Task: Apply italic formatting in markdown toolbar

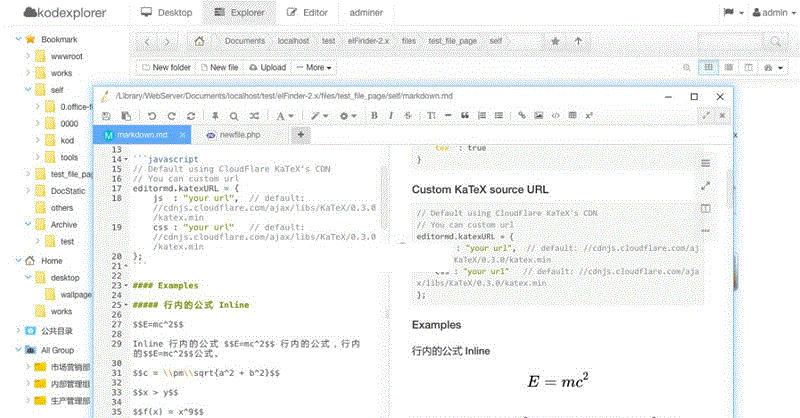Action: pyautogui.click(x=392, y=116)
